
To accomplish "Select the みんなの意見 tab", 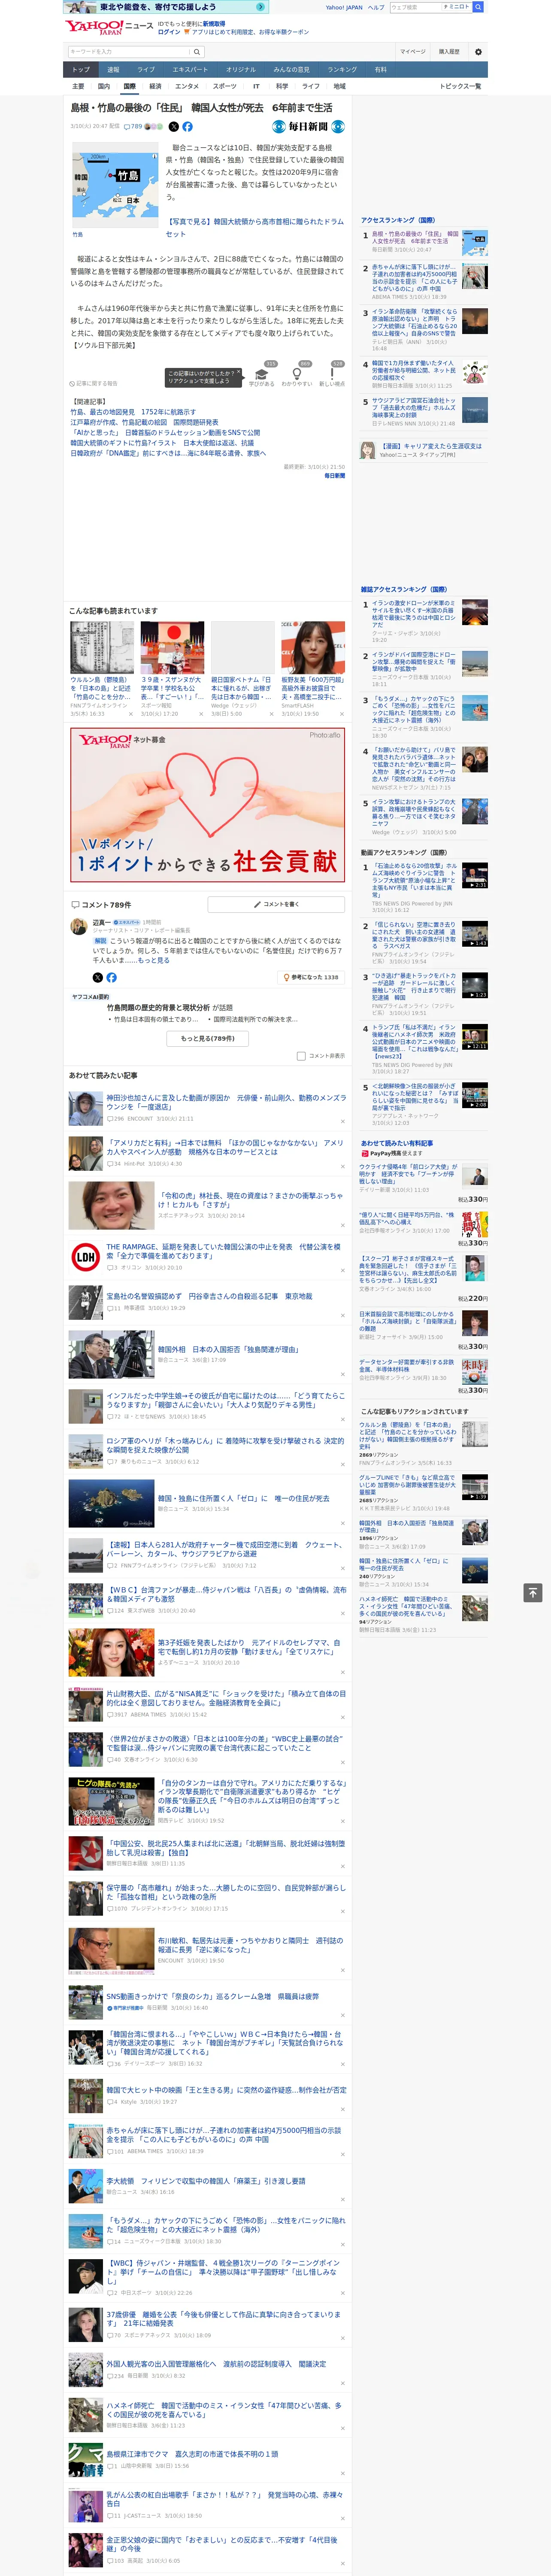I will pos(291,69).
